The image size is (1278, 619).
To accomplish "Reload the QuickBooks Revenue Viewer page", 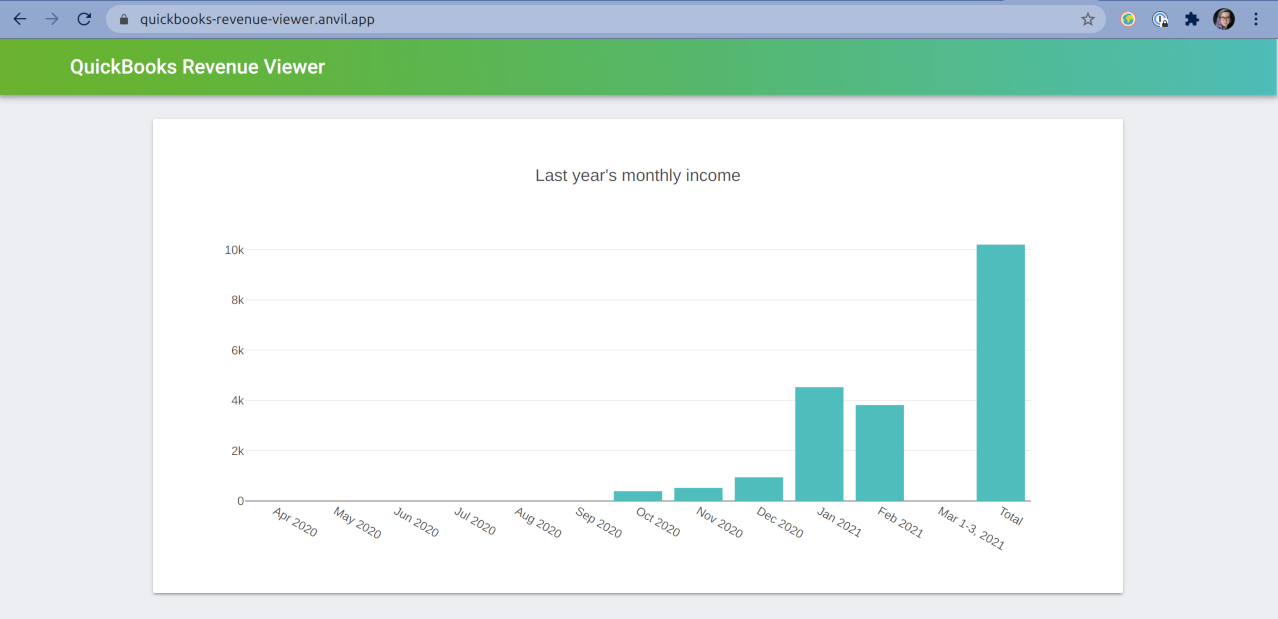I will [84, 17].
